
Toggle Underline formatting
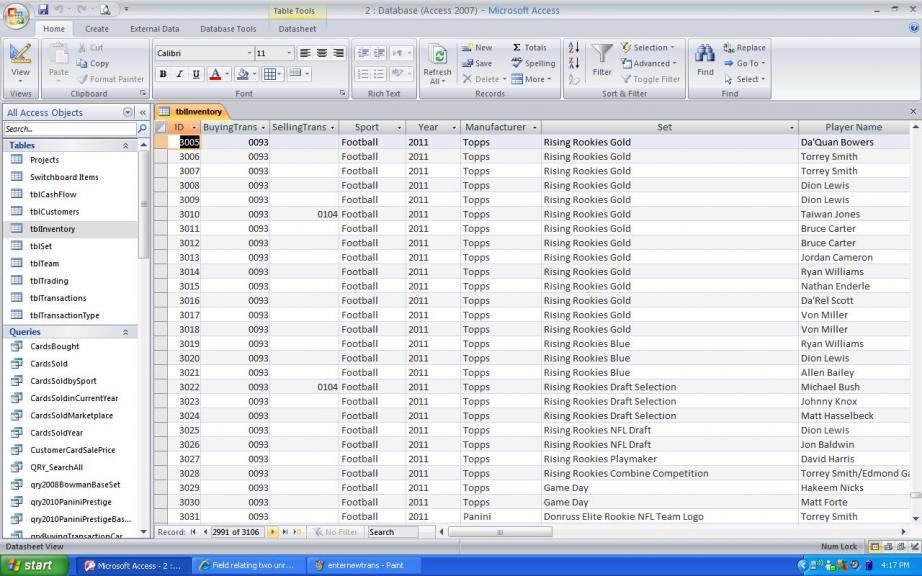pos(196,74)
